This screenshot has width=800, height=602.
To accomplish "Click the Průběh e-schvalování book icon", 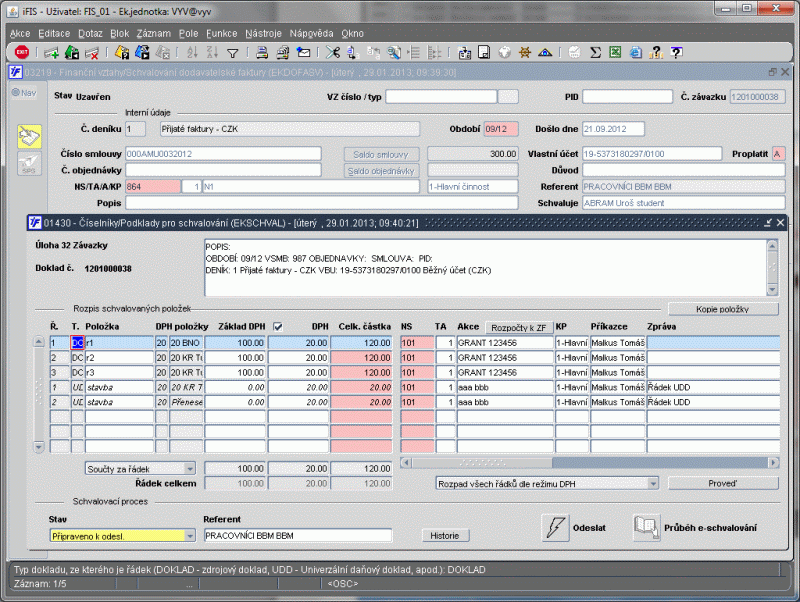I will (x=646, y=528).
